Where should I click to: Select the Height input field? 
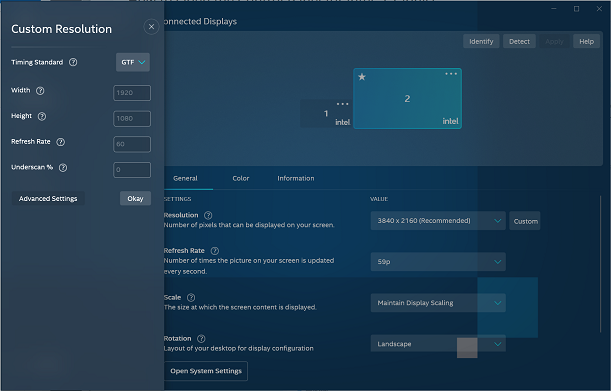click(x=132, y=119)
